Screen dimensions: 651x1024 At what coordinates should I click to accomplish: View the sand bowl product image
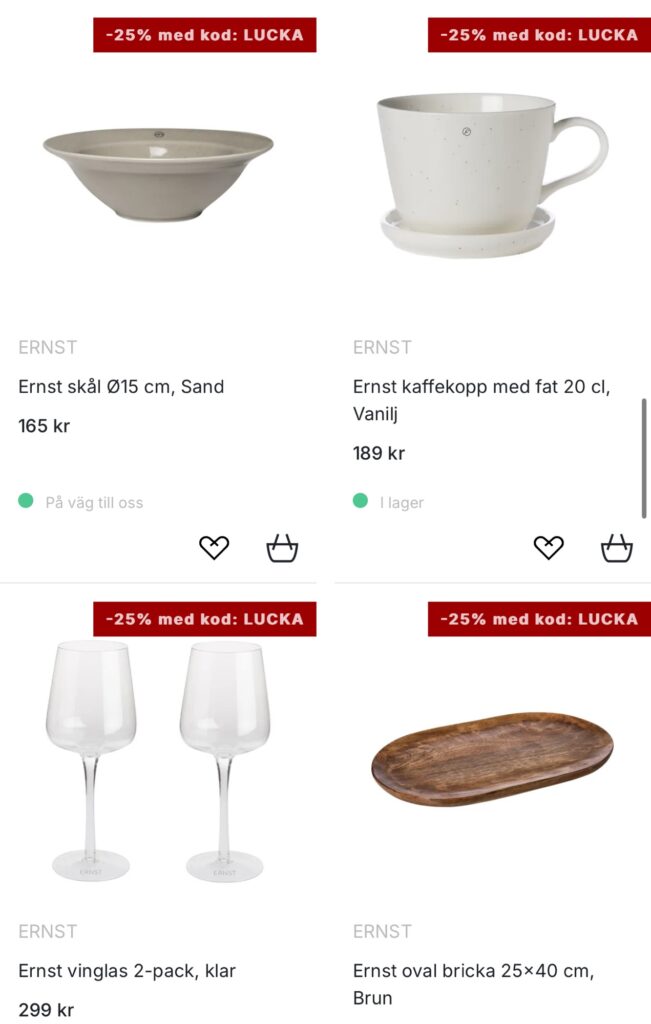pyautogui.click(x=158, y=173)
